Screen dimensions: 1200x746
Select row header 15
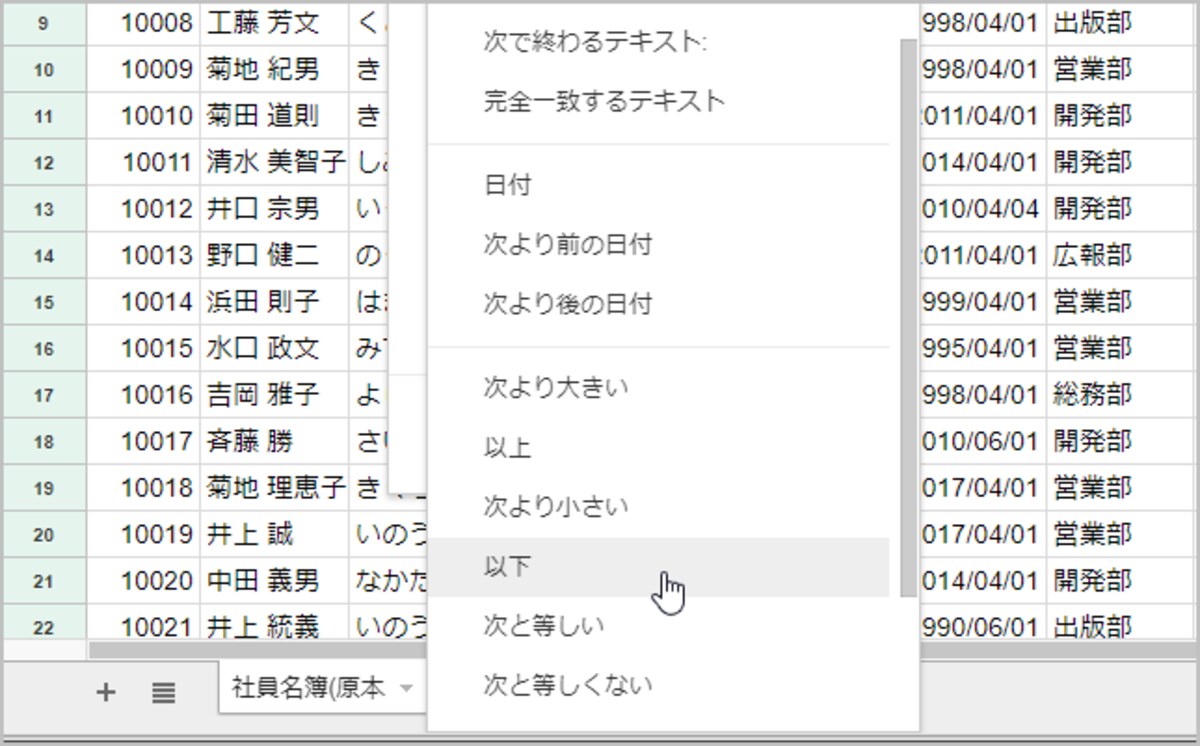[44, 302]
